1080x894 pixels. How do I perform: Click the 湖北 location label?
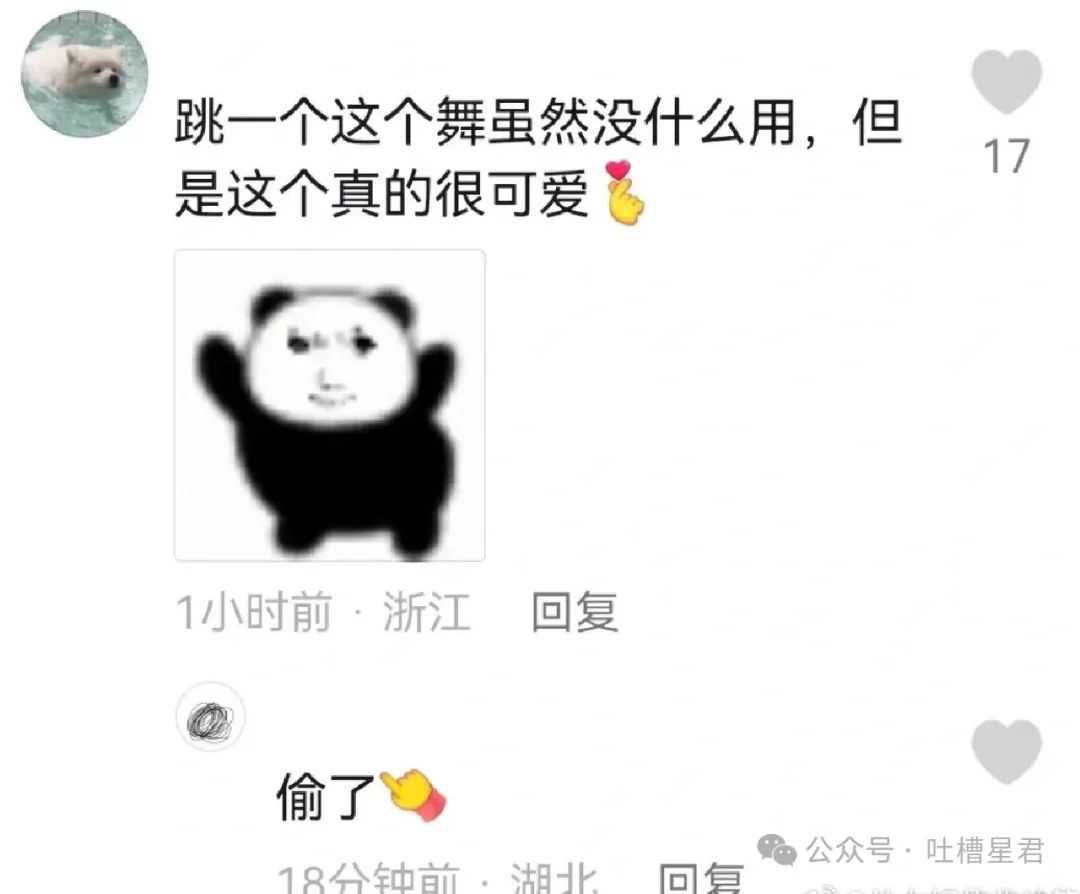pos(554,879)
